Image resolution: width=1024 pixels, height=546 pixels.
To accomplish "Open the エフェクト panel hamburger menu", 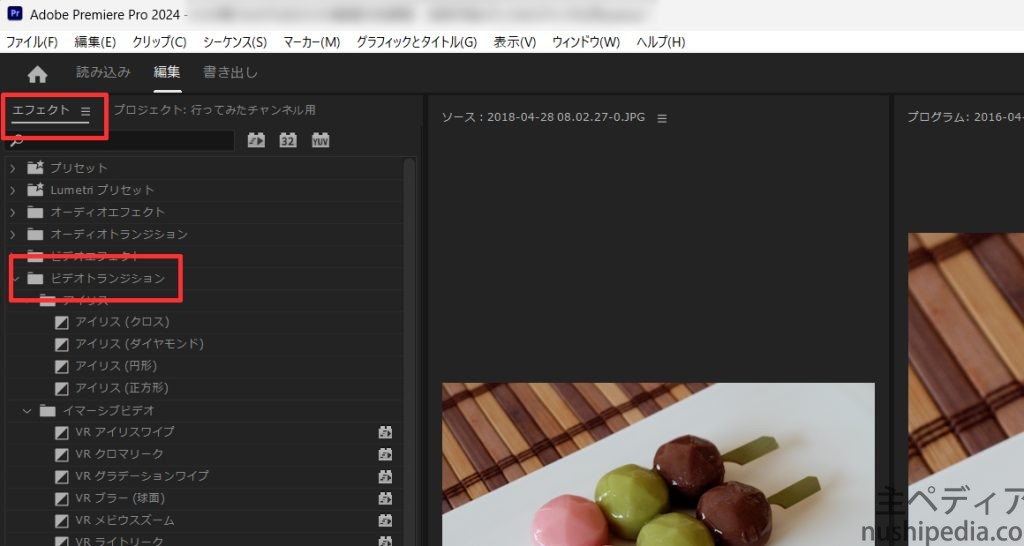I will click(x=86, y=111).
